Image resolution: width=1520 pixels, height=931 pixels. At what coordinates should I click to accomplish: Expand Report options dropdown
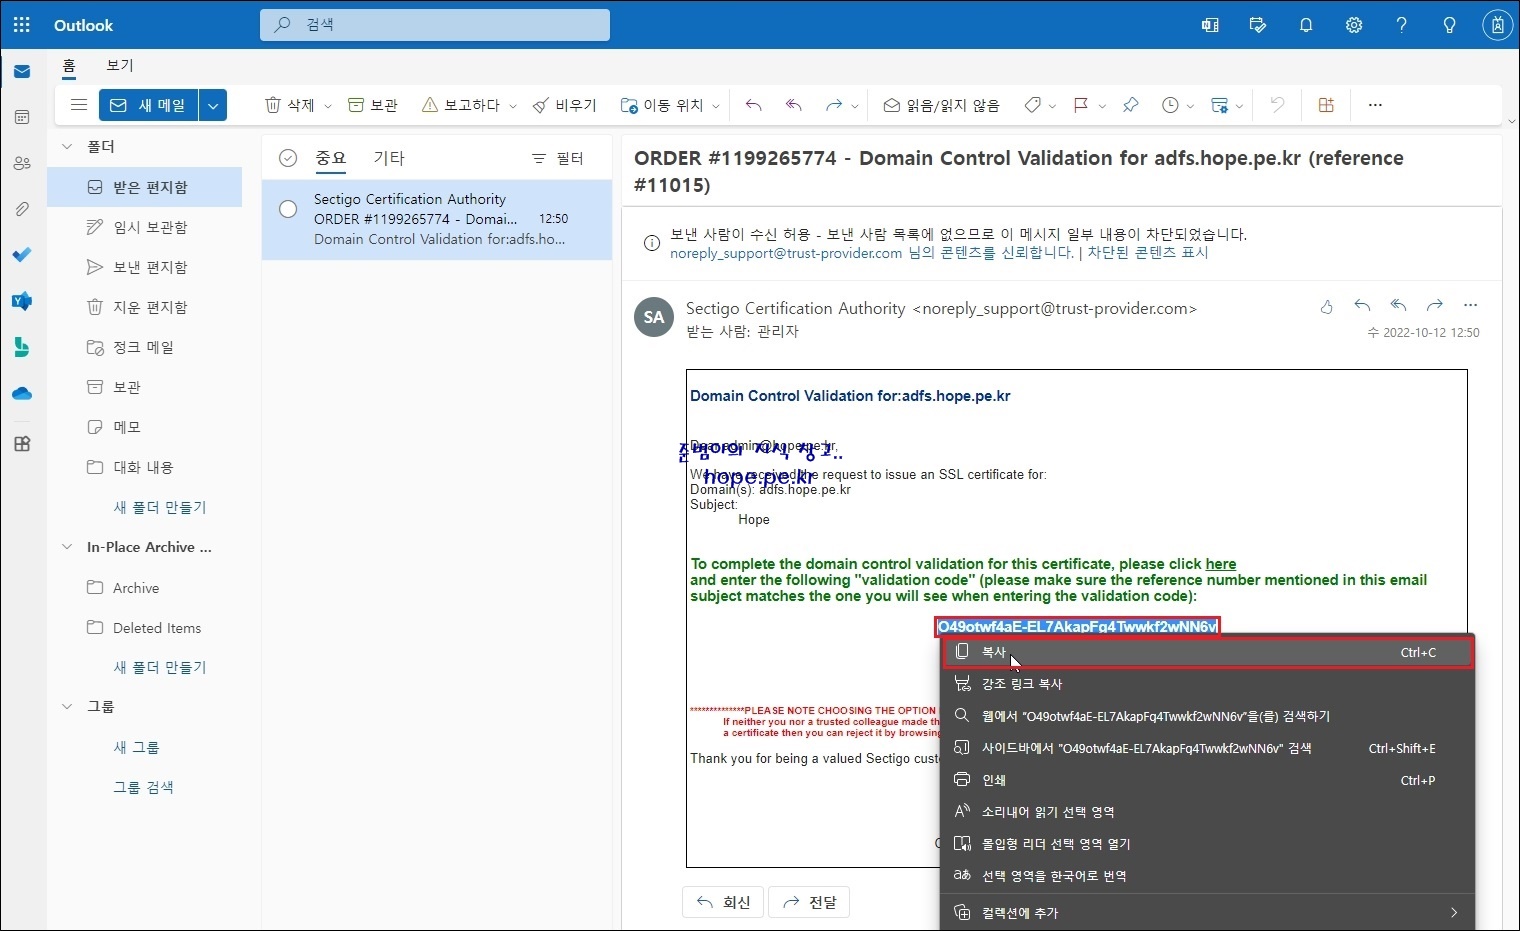click(x=513, y=106)
